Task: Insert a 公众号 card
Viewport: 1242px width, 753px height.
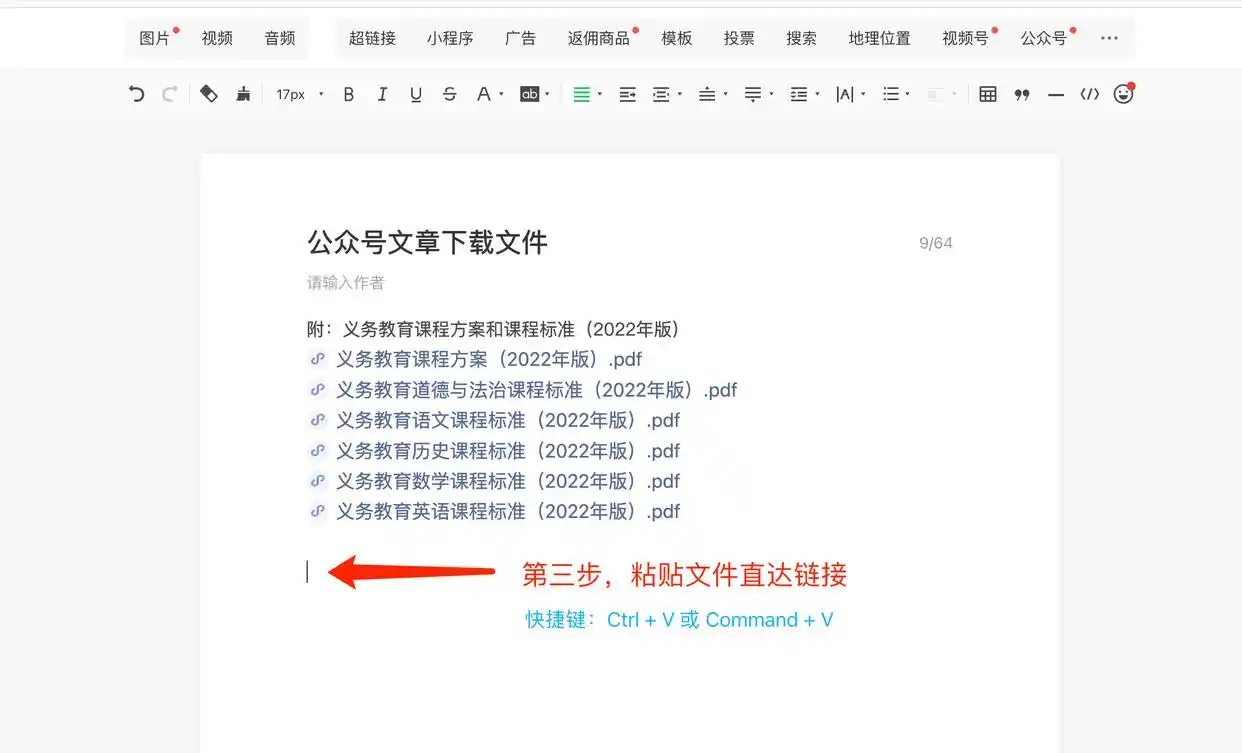Action: pos(1044,38)
